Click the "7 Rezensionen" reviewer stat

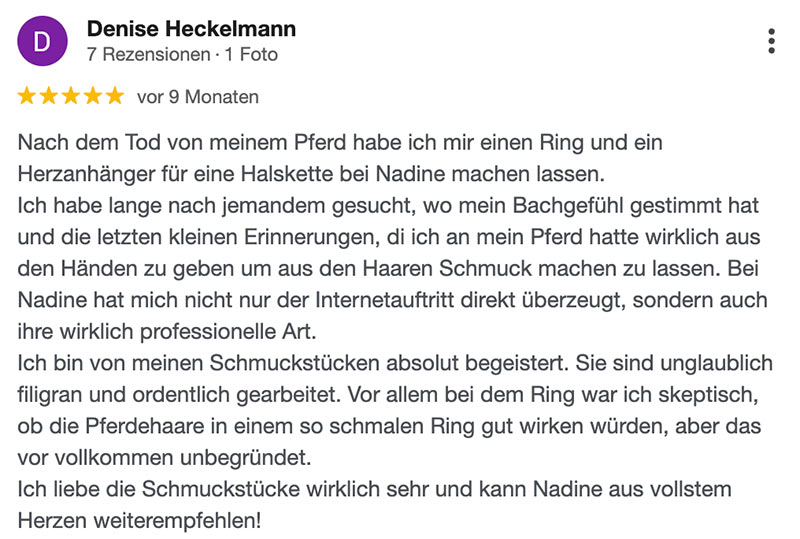click(143, 54)
